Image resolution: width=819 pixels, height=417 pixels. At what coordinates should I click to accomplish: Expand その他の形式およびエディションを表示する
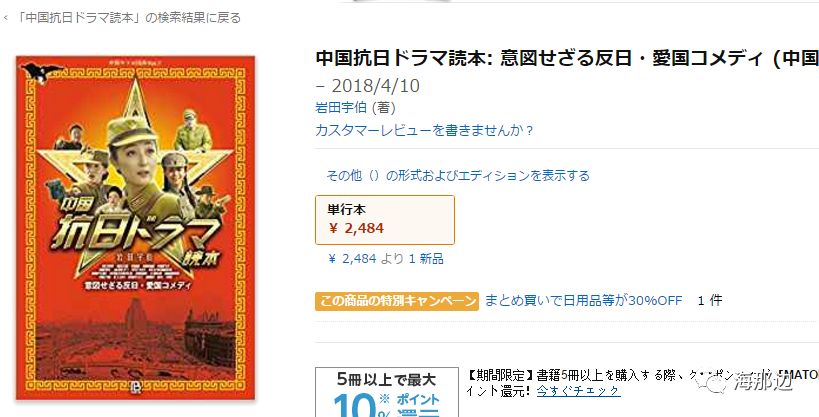[458, 176]
